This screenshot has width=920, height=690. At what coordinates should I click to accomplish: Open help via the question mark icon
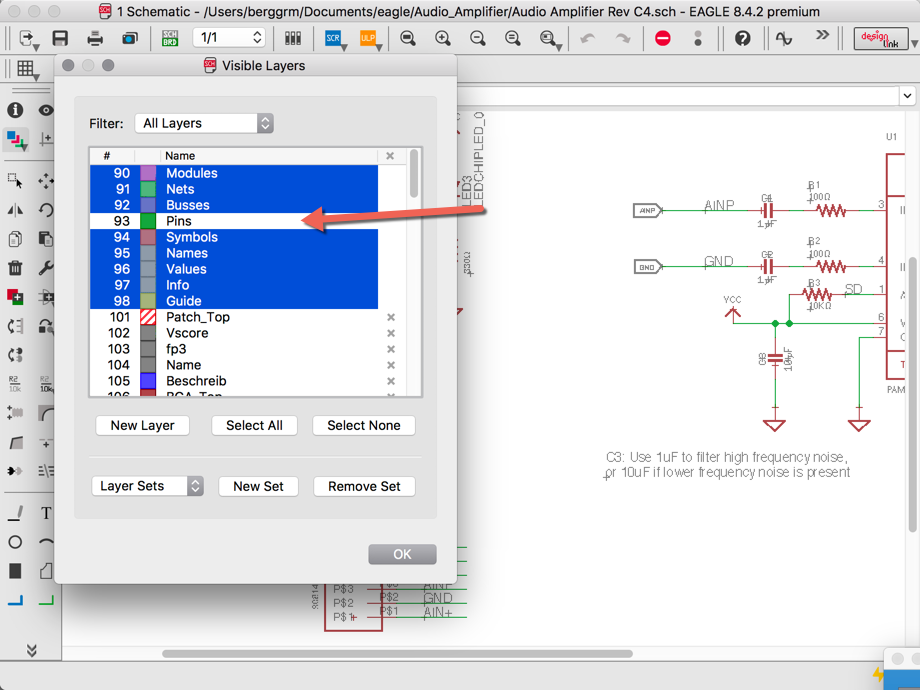[742, 38]
